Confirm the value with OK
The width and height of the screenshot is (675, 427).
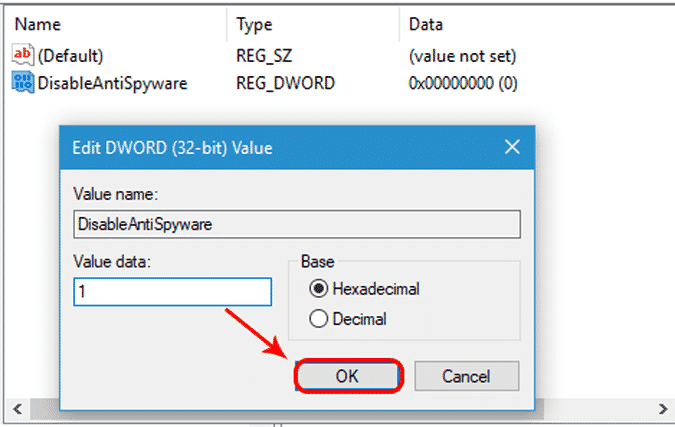coord(348,376)
